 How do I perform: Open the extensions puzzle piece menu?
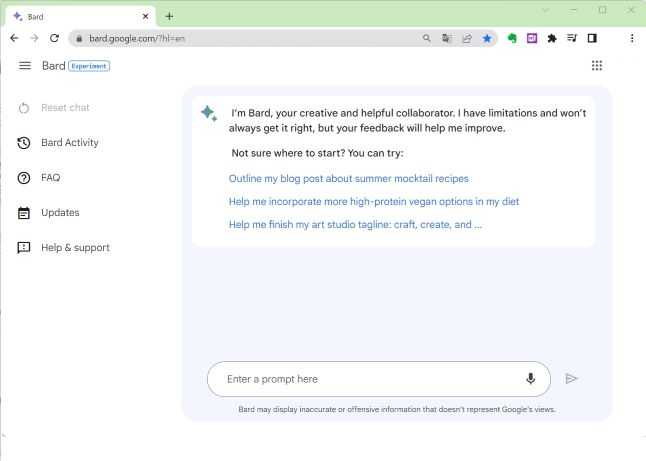(x=552, y=38)
